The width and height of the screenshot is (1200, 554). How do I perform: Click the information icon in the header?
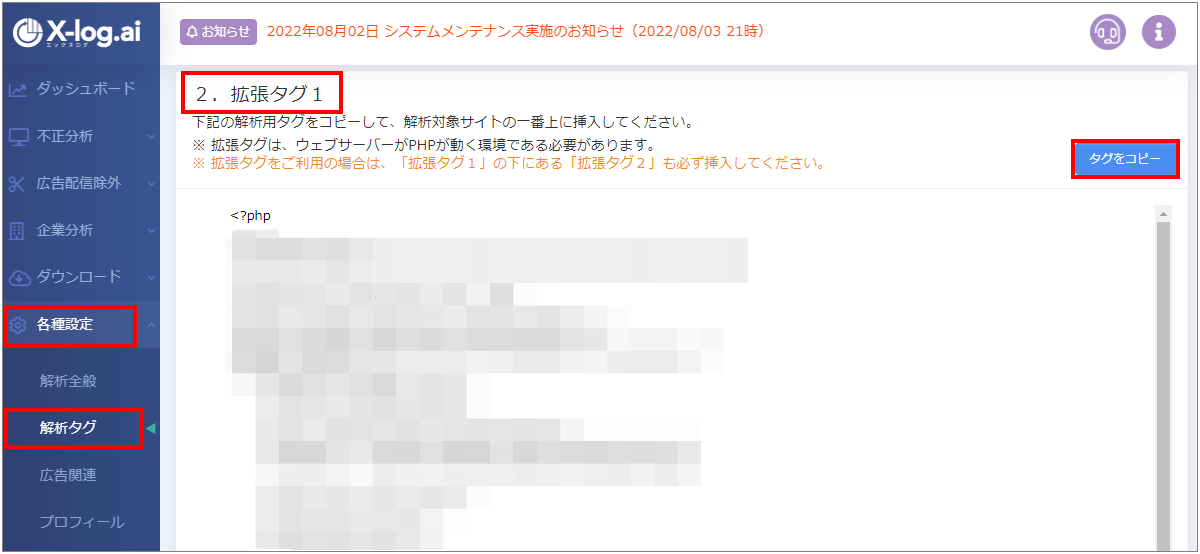[1159, 32]
